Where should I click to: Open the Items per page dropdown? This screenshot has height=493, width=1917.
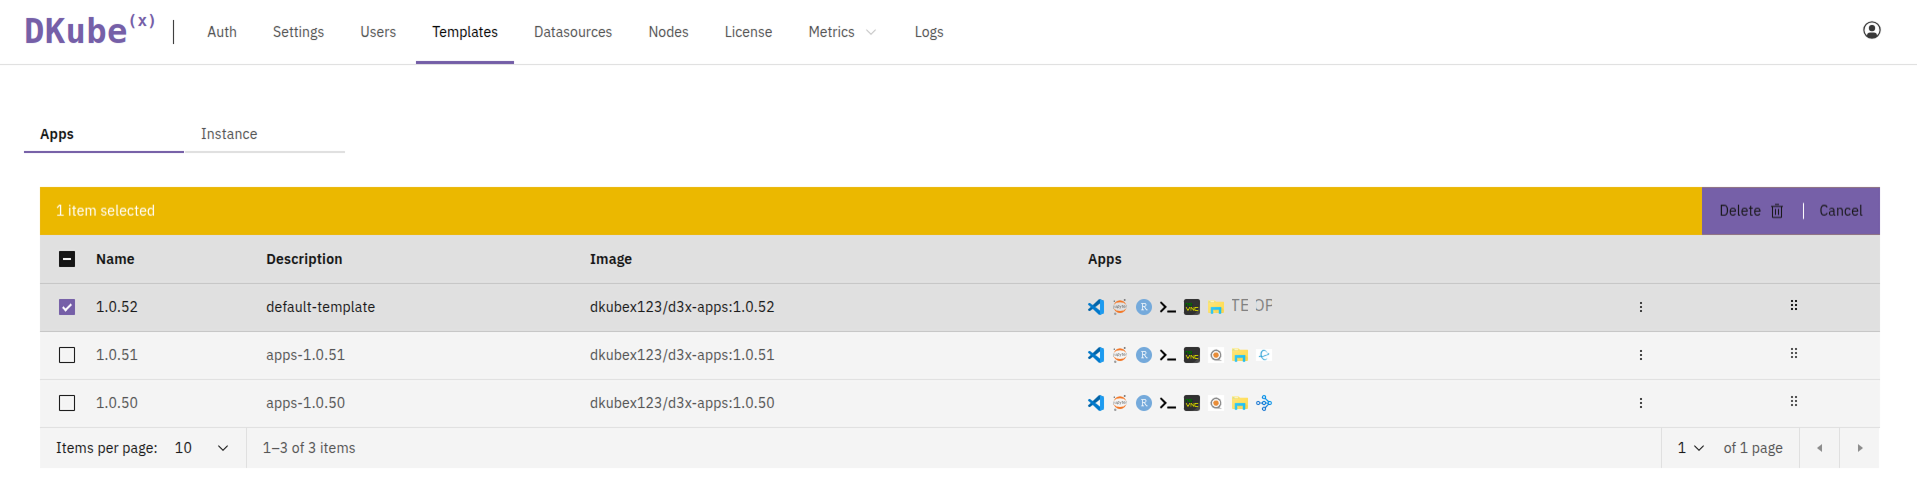(201, 448)
